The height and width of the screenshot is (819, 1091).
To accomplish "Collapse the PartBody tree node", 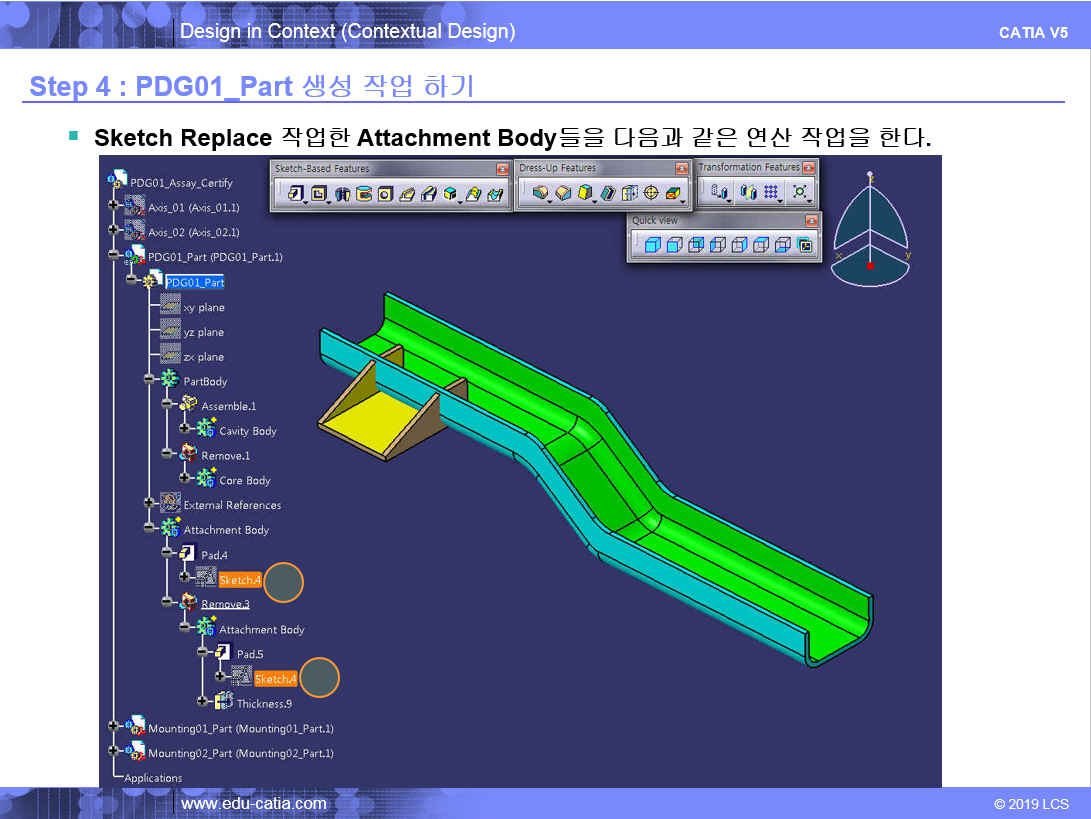I will point(150,381).
